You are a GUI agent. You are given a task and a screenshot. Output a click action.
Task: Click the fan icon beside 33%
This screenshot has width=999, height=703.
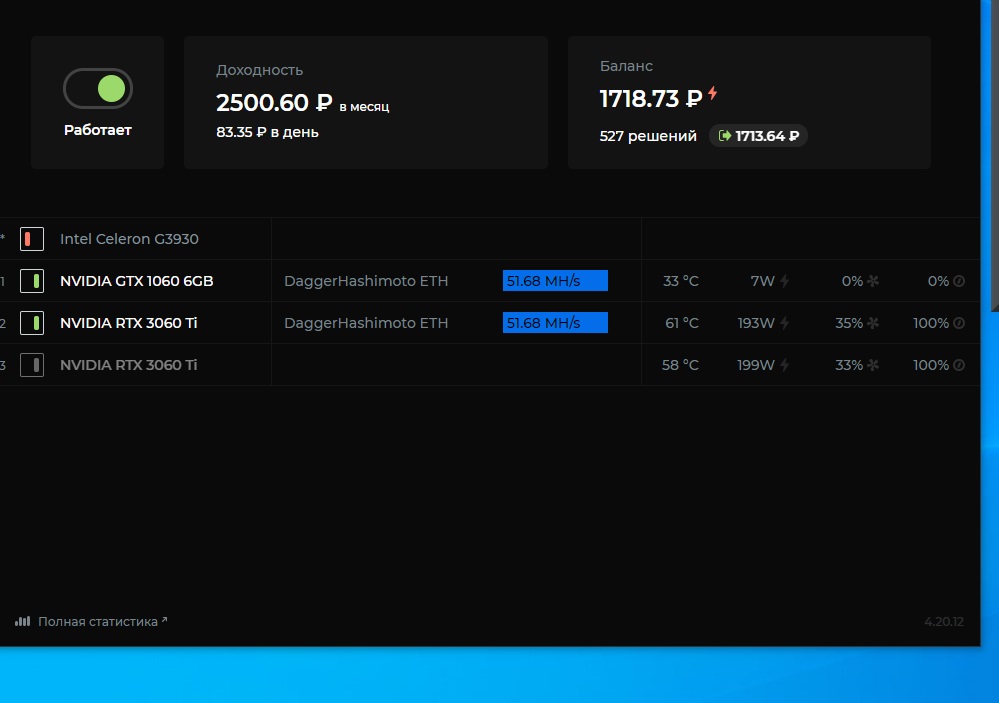point(873,366)
